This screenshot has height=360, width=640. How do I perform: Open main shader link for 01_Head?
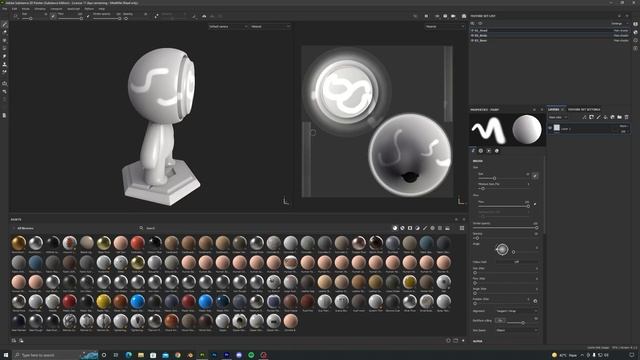tap(621, 31)
